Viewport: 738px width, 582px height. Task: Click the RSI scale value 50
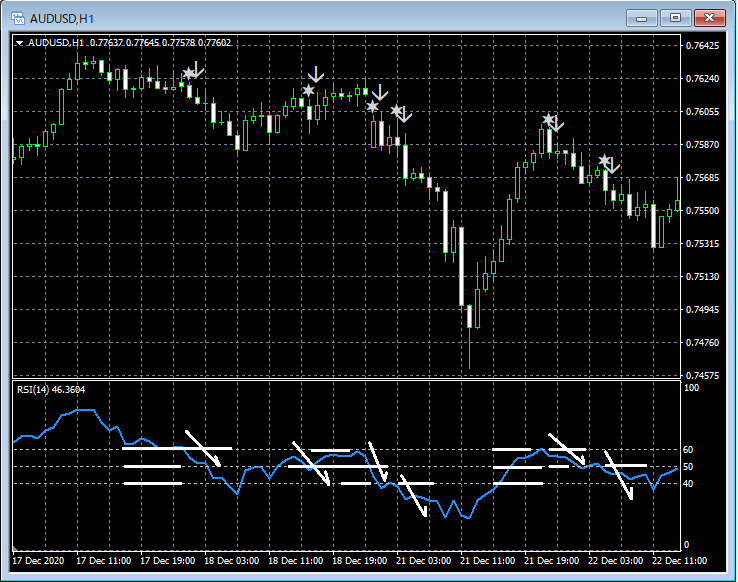(x=688, y=467)
